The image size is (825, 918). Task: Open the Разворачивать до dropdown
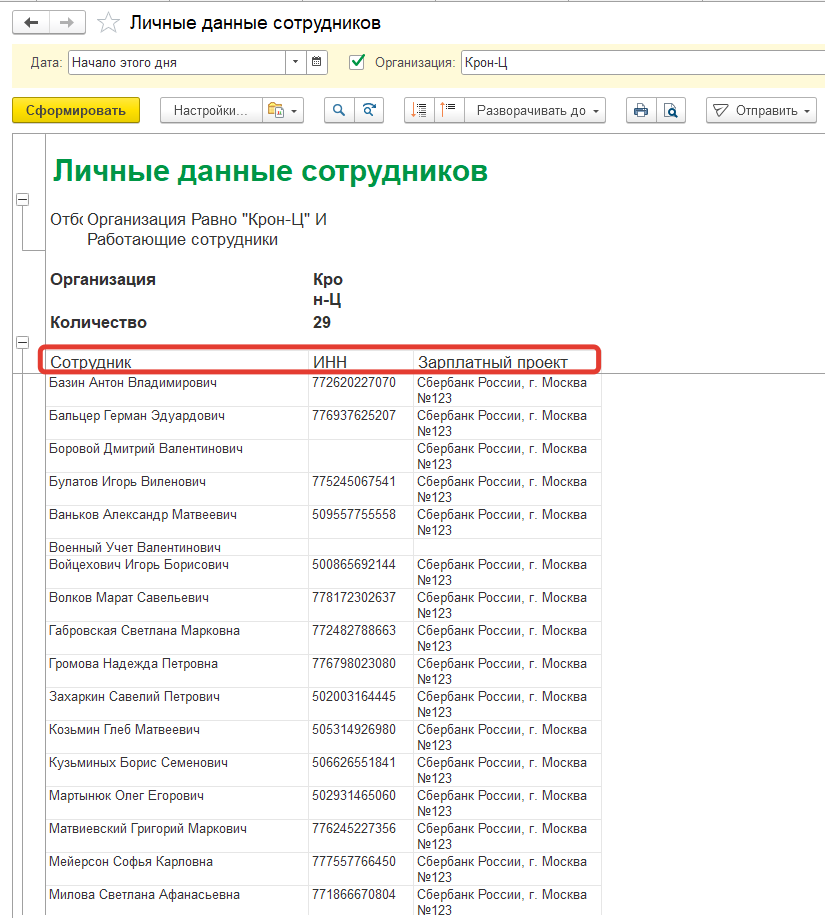point(540,111)
